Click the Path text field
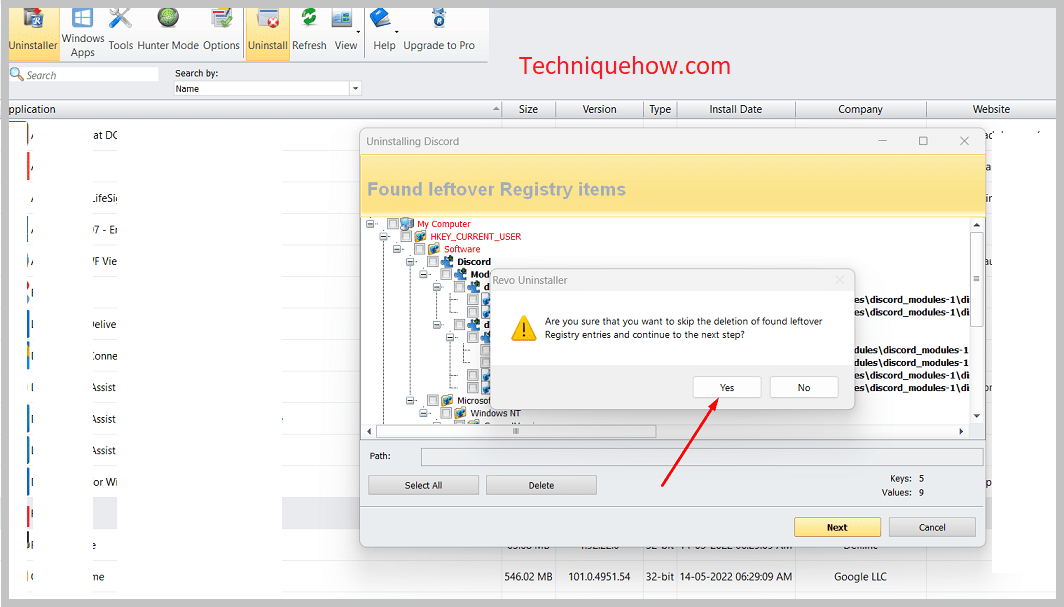This screenshot has width=1064, height=607. [702, 457]
